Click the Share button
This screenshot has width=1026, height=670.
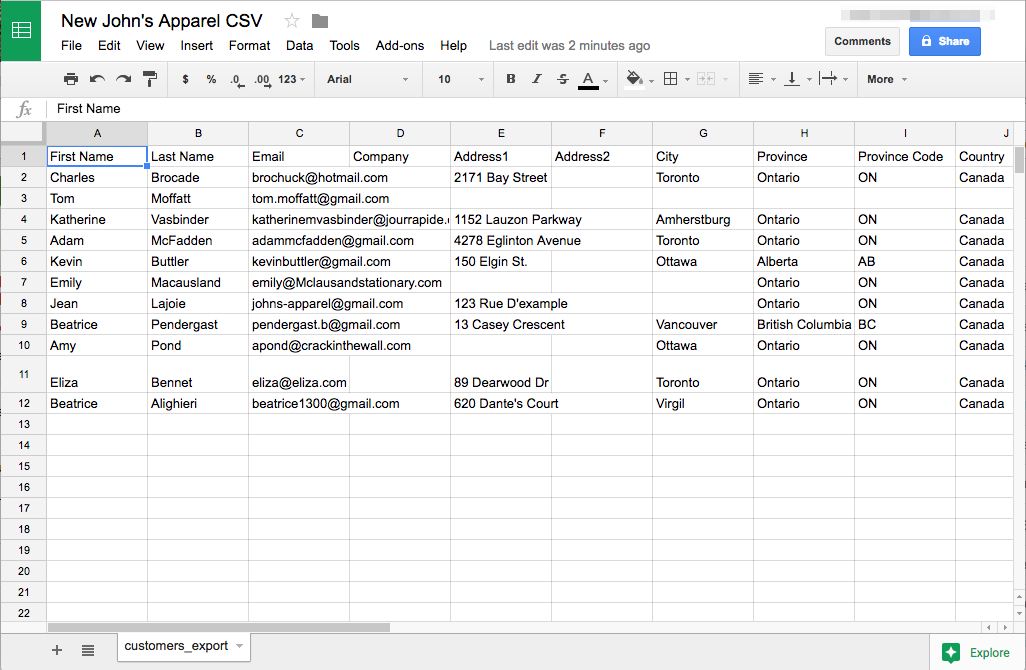(944, 41)
